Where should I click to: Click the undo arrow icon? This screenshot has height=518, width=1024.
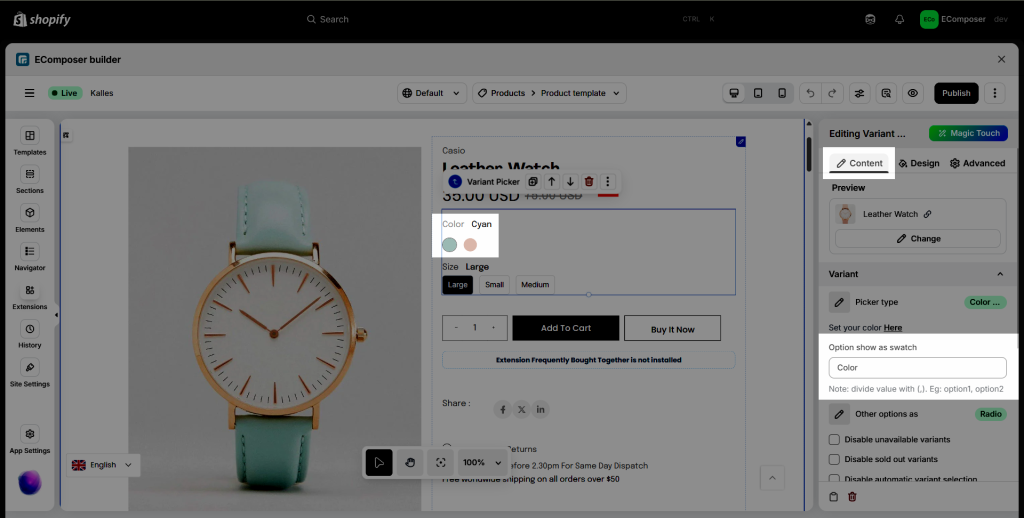(x=808, y=93)
